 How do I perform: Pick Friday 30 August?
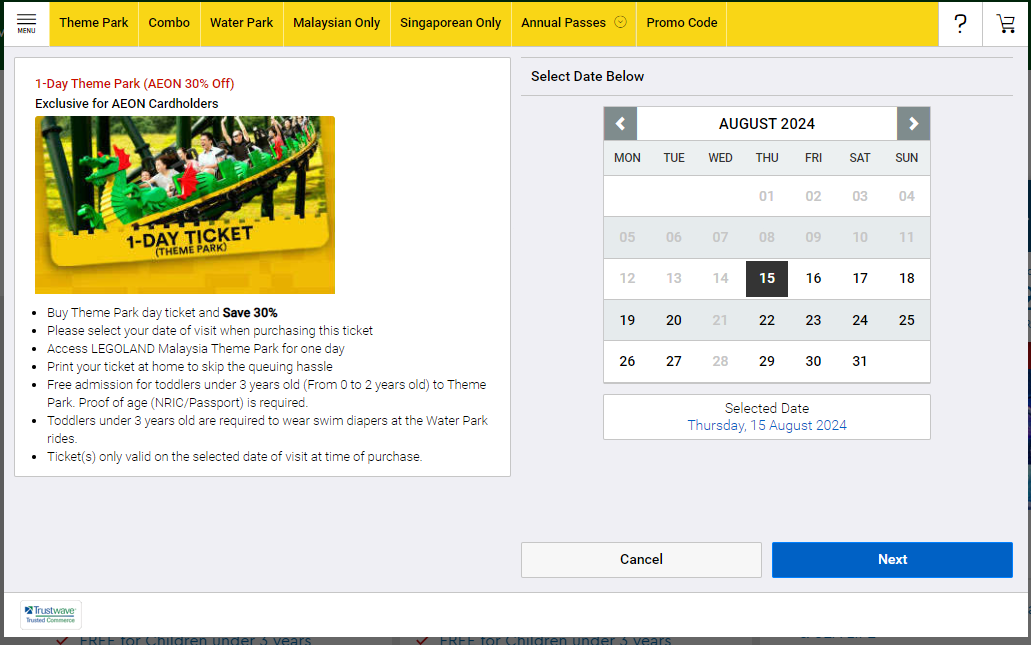pos(813,362)
